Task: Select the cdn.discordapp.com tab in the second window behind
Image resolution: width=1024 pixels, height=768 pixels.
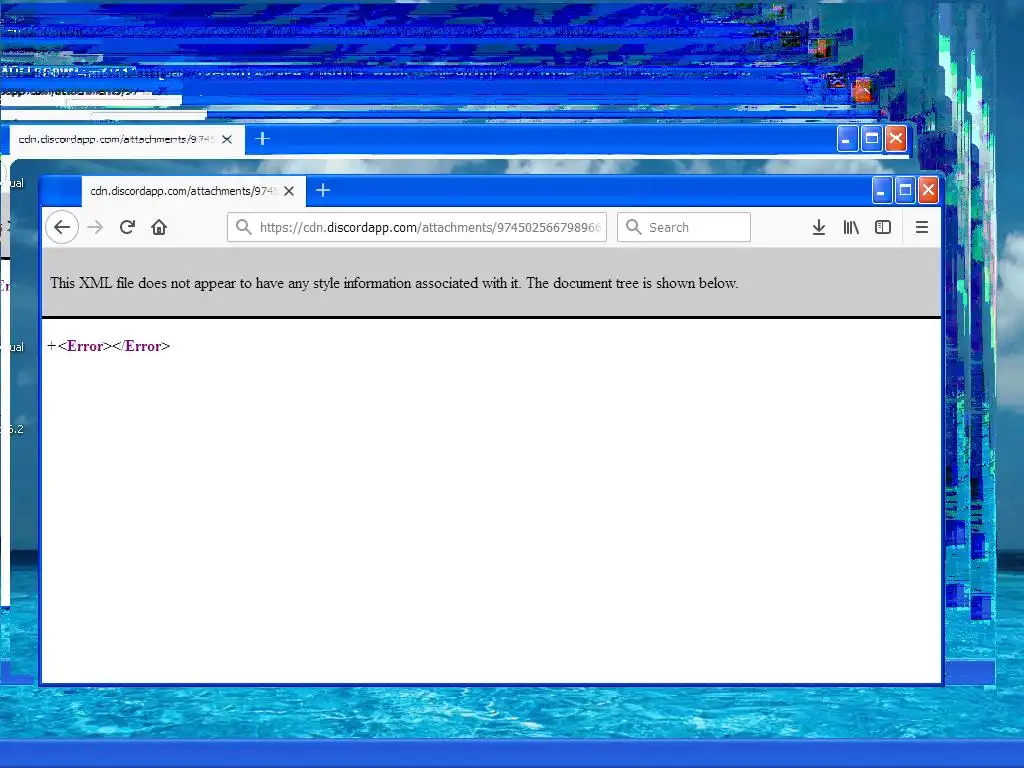Action: tap(127, 139)
